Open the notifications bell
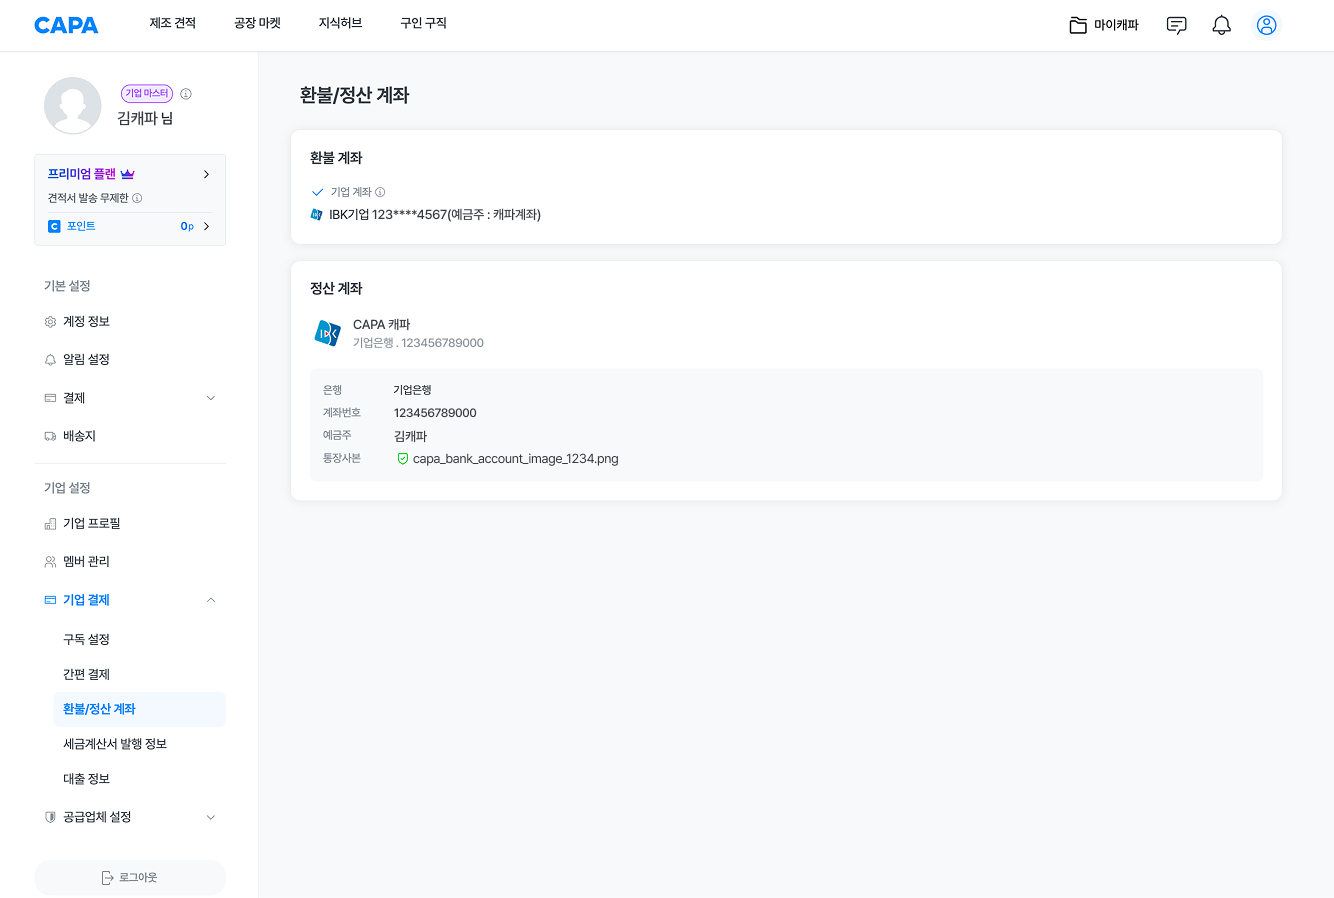The height and width of the screenshot is (898, 1334). pos(1221,25)
